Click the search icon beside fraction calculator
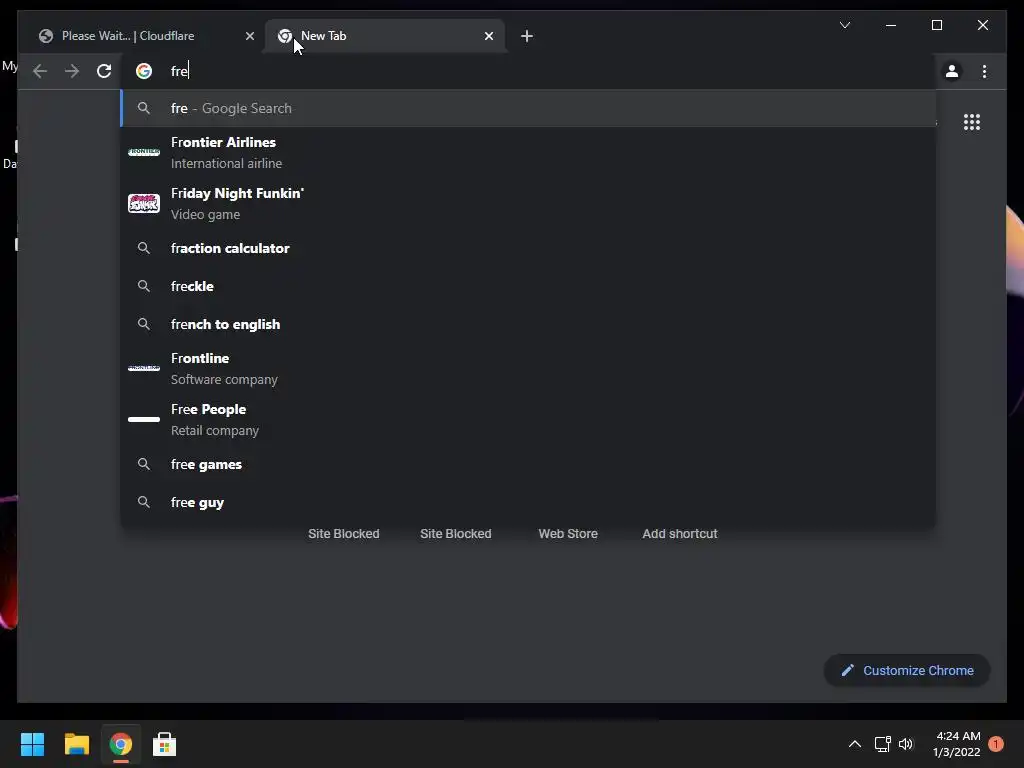The width and height of the screenshot is (1024, 768). (144, 248)
